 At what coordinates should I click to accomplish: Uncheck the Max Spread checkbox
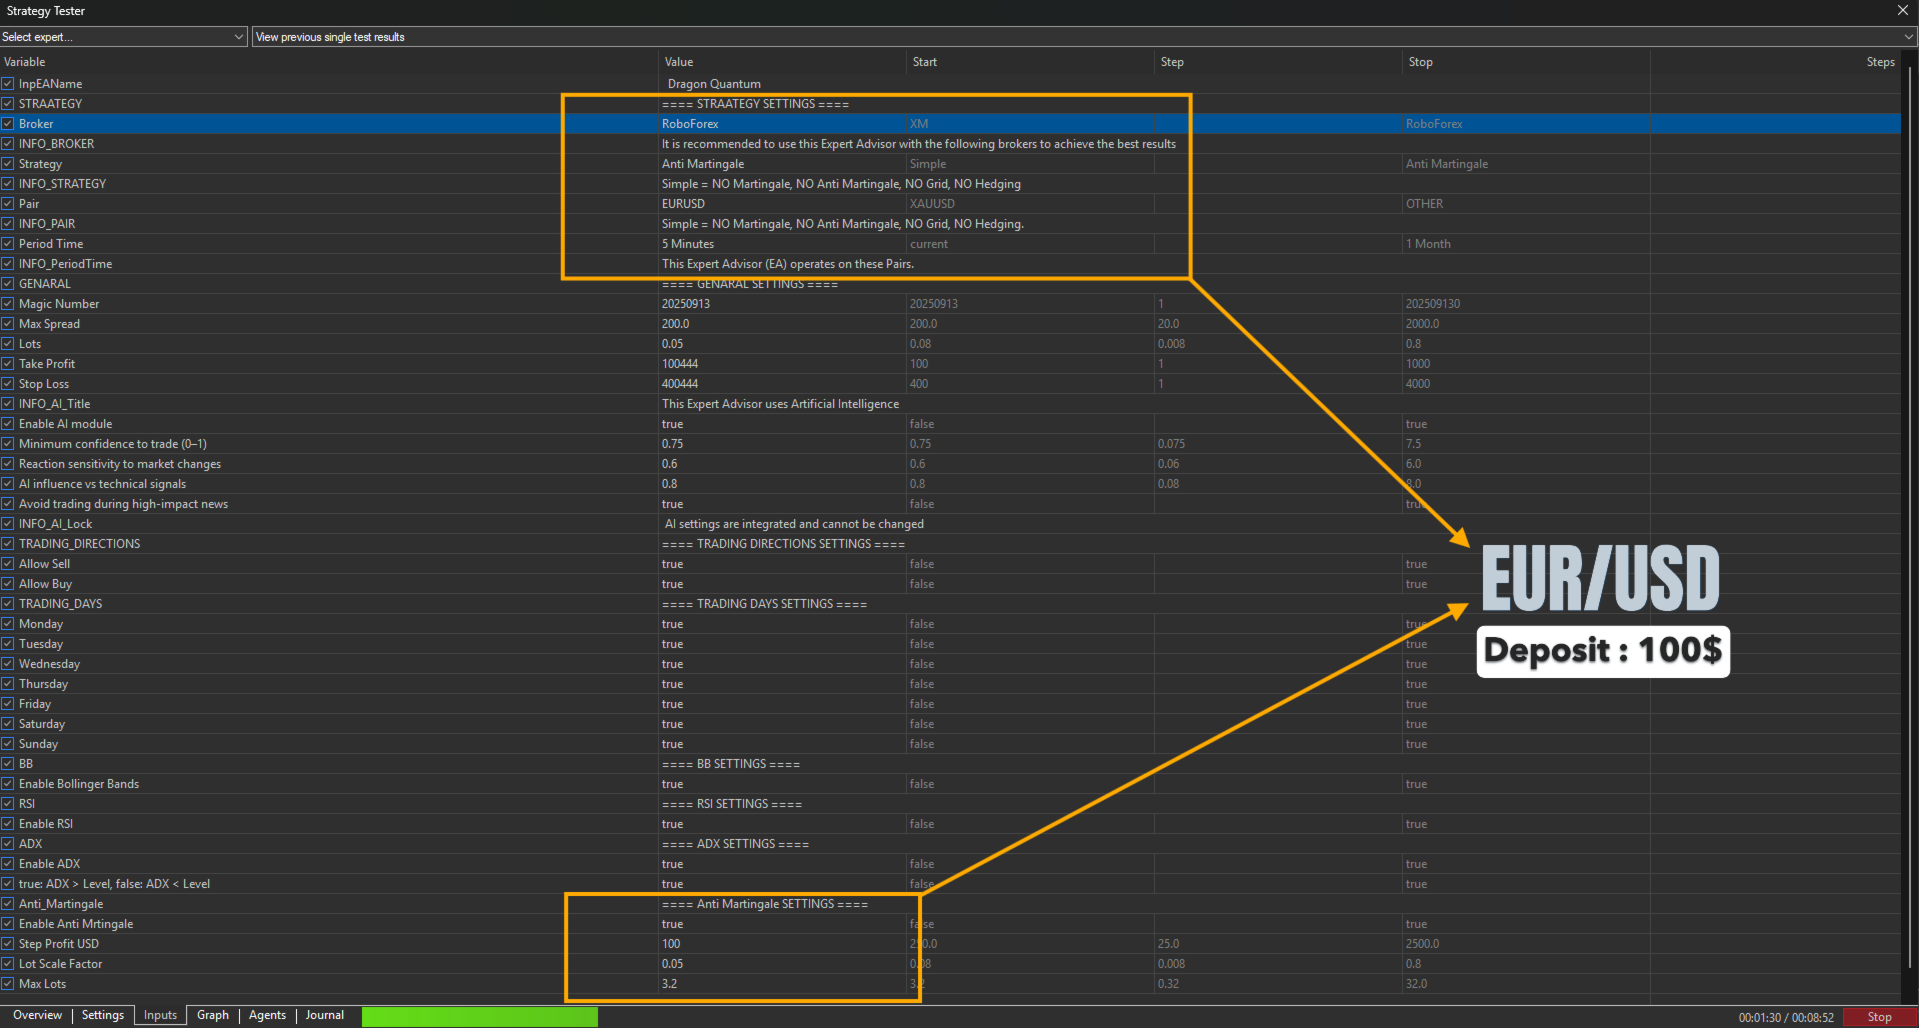(8, 324)
